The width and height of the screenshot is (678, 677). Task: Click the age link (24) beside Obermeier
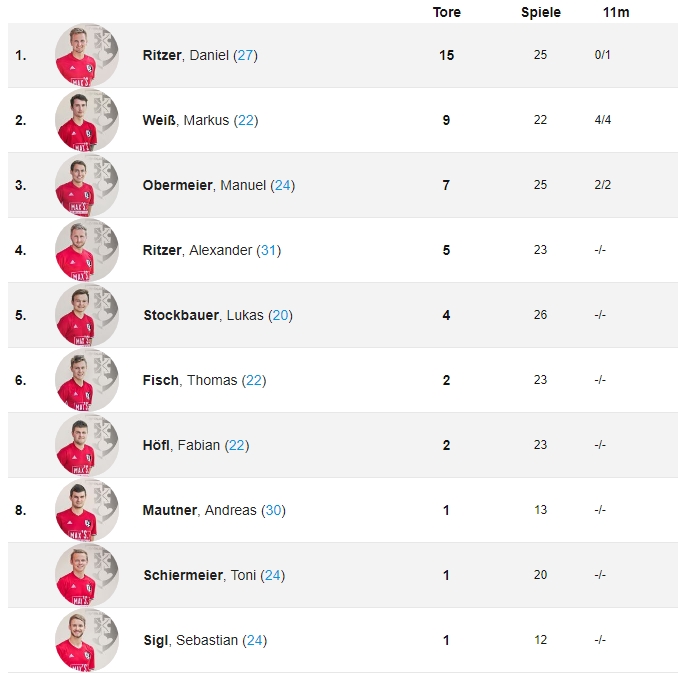[x=282, y=185]
